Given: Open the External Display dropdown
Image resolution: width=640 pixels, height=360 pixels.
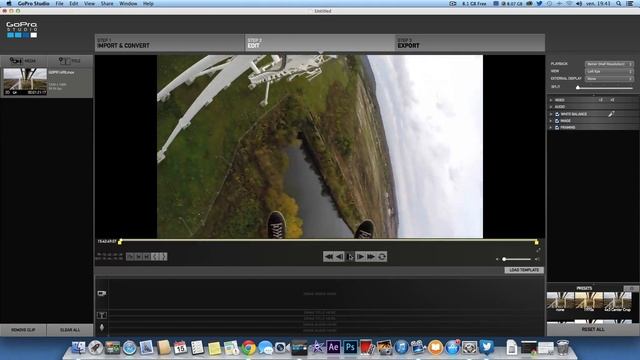Looking at the screenshot, I should pos(609,78).
